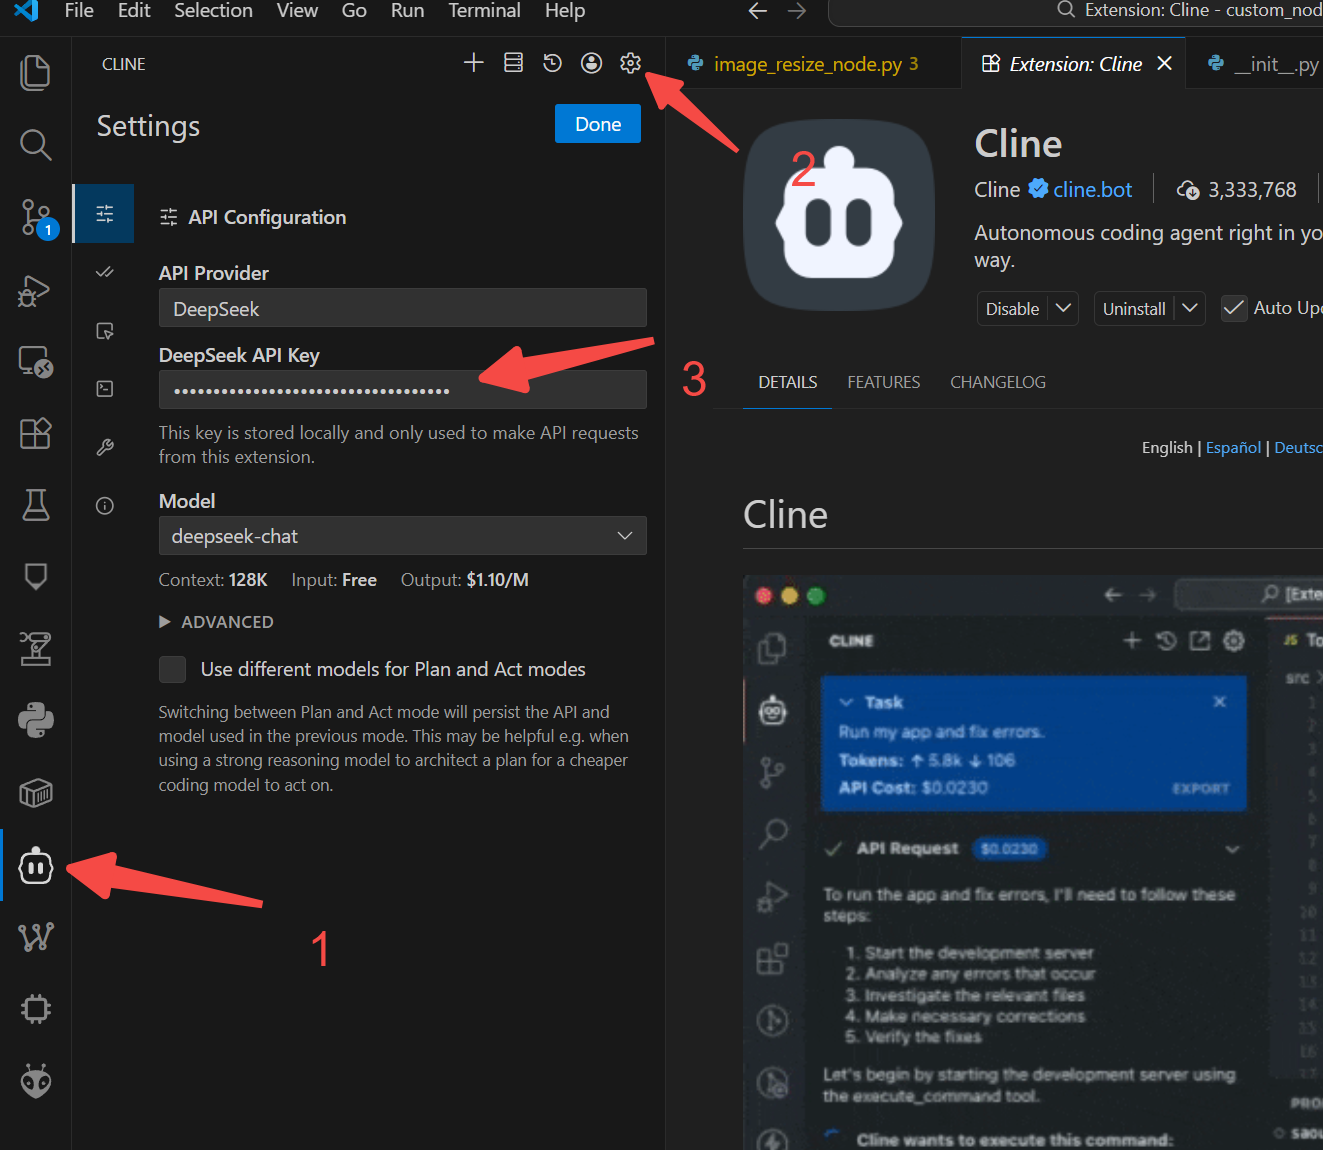Open the Python view in activity bar

click(x=35, y=720)
